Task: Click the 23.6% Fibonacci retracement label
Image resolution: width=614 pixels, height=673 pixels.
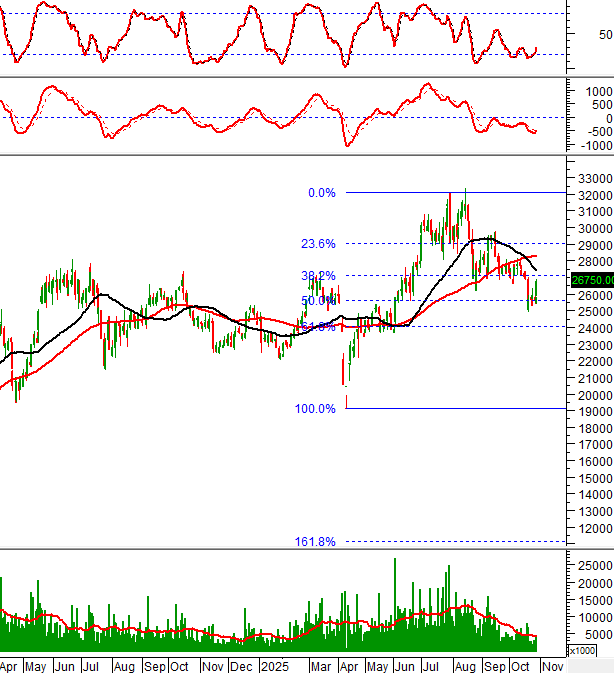Action: [317, 244]
